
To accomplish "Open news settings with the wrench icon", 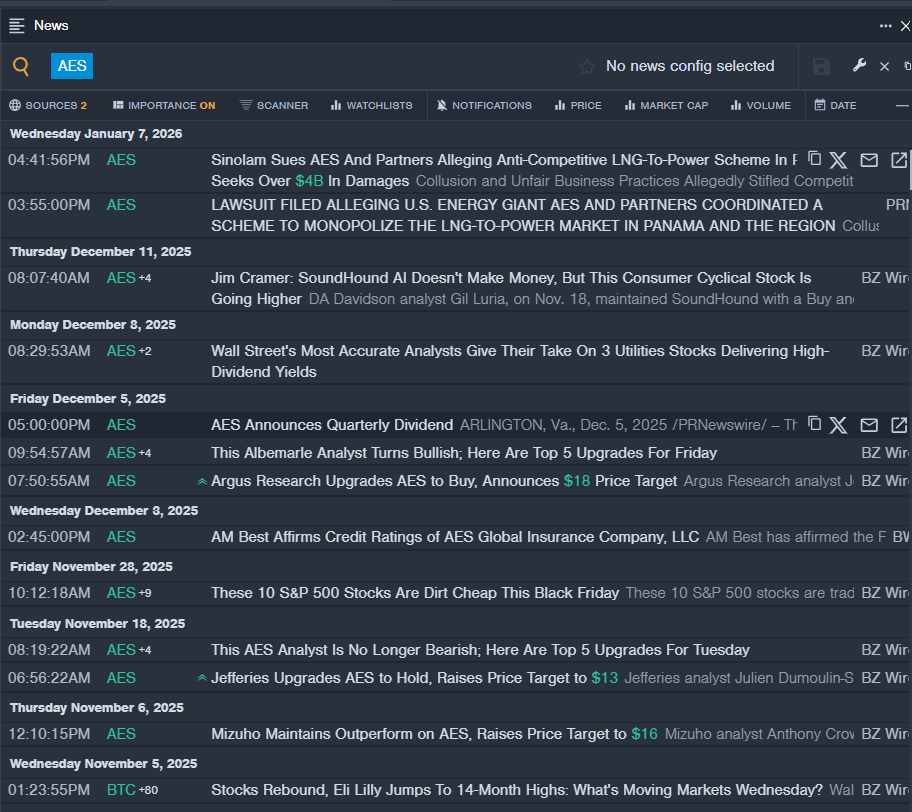I will pyautogui.click(x=859, y=66).
